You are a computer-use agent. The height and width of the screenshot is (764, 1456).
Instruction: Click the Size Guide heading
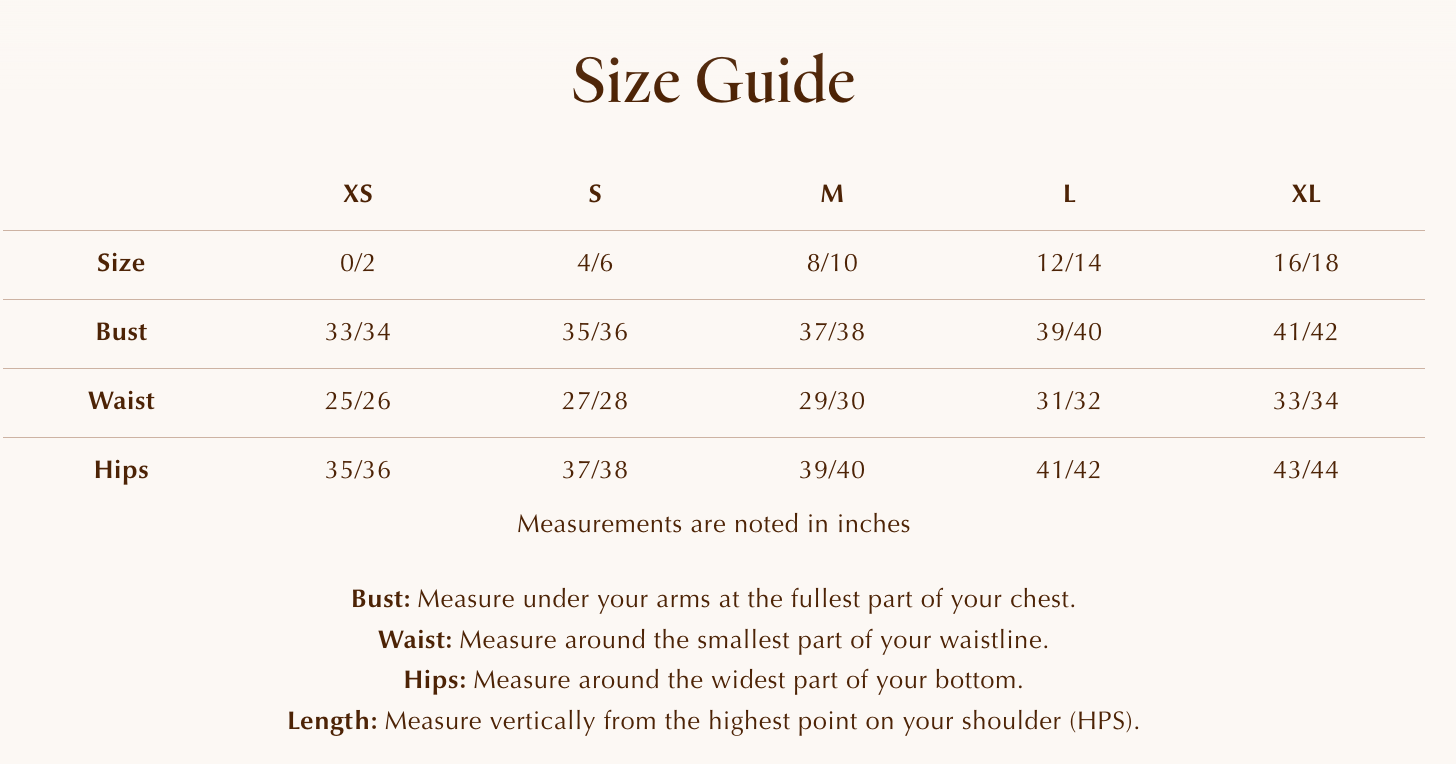pos(713,81)
